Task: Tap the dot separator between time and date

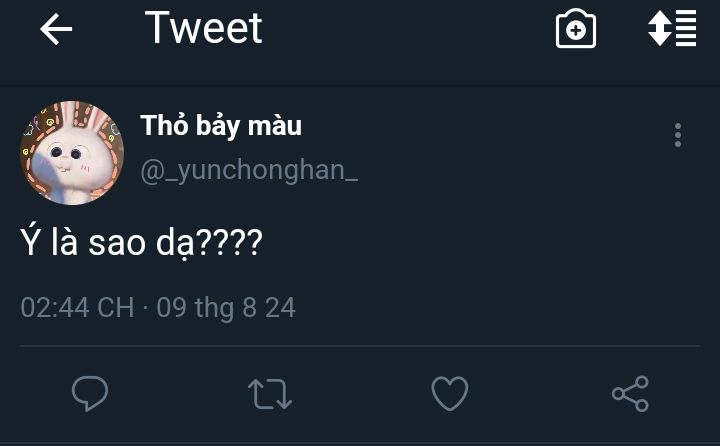Action: (x=145, y=307)
